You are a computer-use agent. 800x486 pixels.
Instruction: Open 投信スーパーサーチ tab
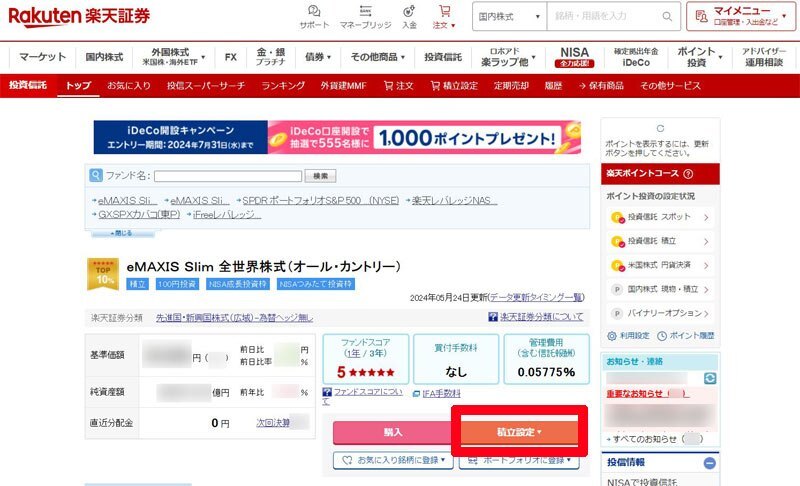click(206, 86)
